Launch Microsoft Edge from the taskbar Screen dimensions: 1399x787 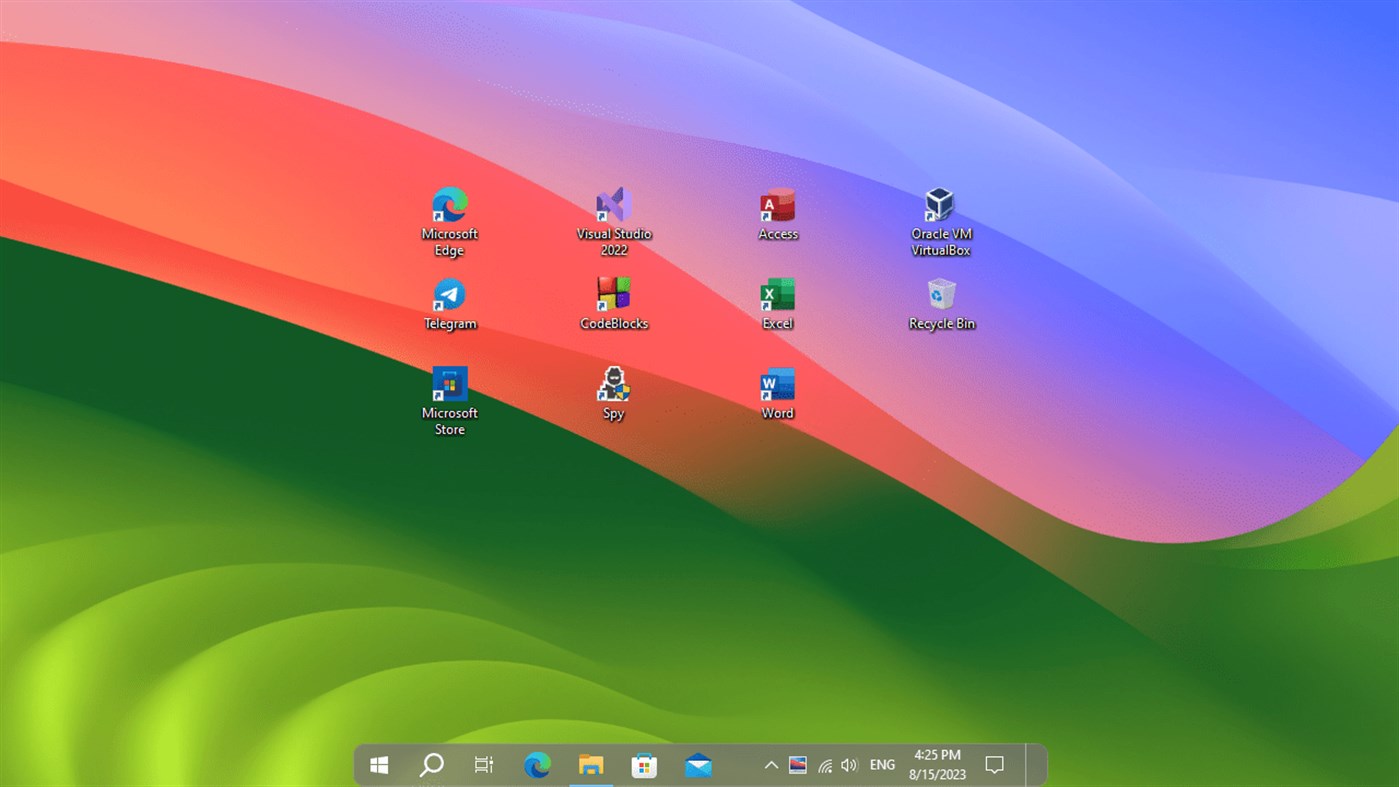click(x=537, y=764)
